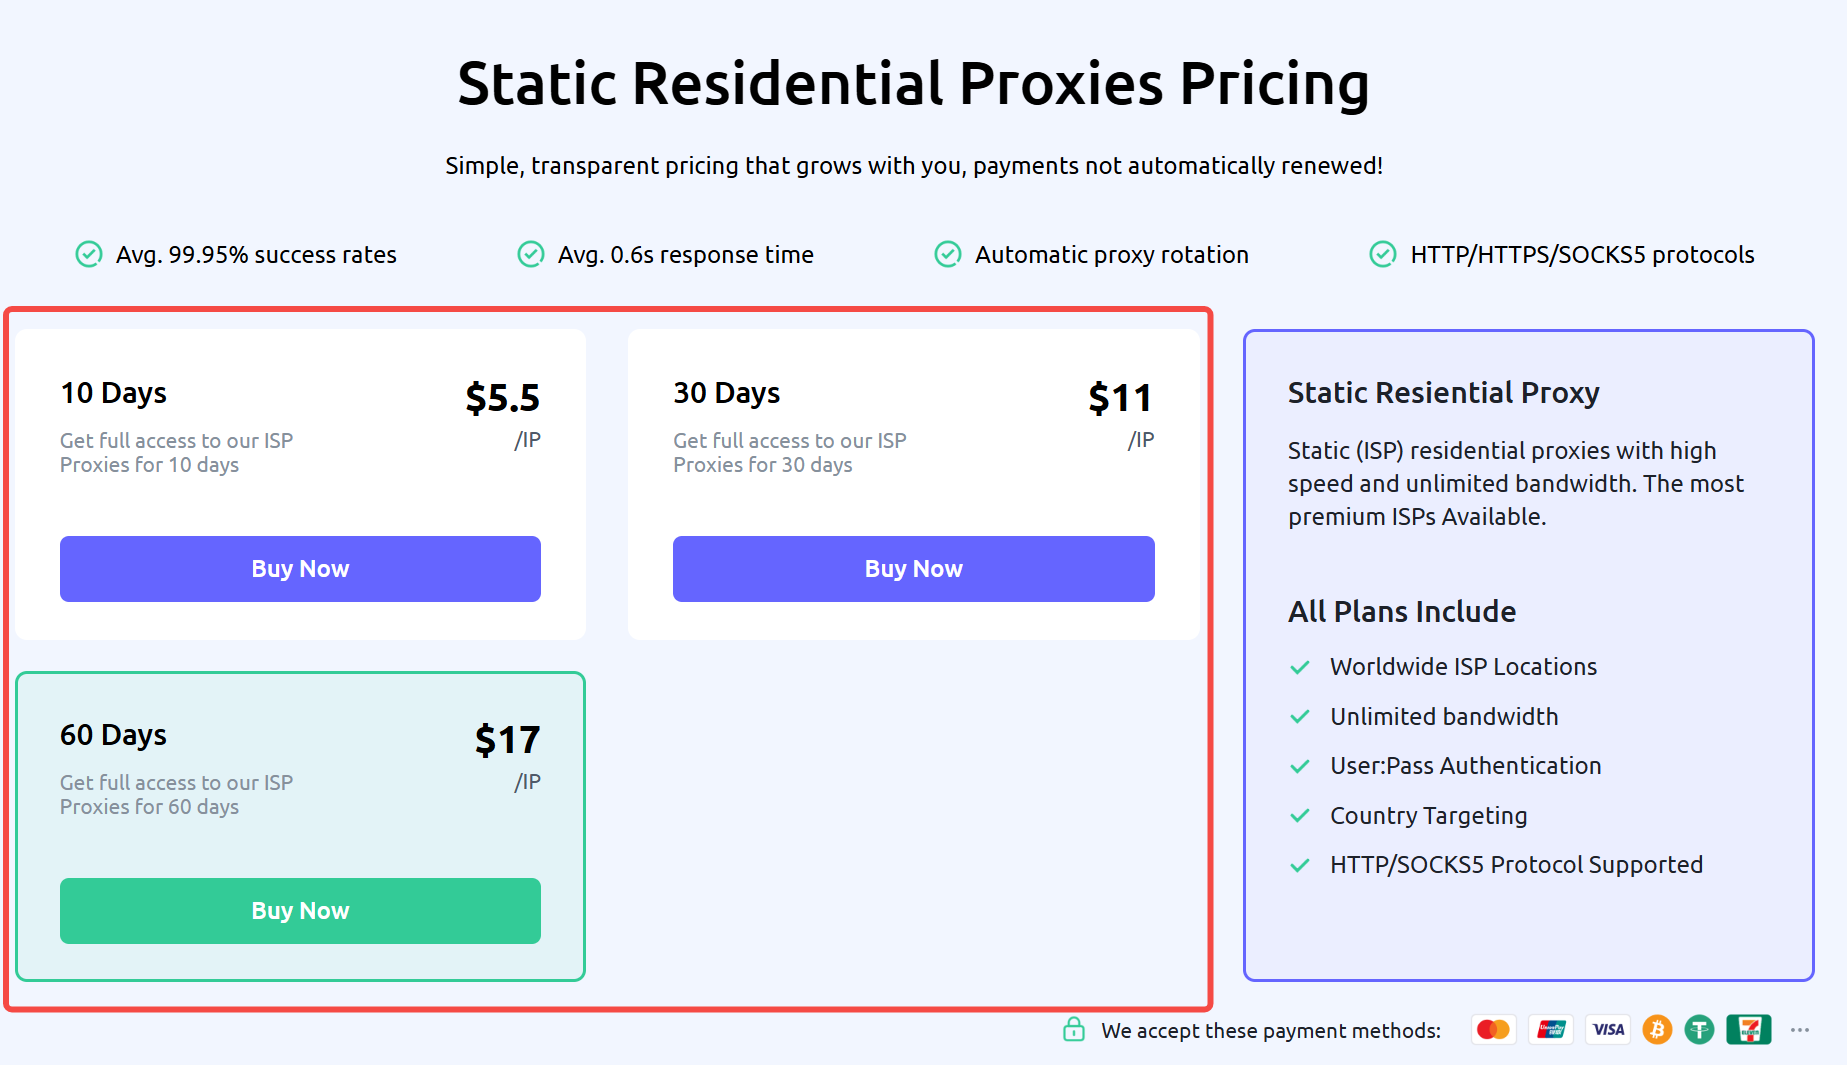Click the Bitcoin payment icon
Image resolution: width=1847 pixels, height=1065 pixels.
1657,1030
